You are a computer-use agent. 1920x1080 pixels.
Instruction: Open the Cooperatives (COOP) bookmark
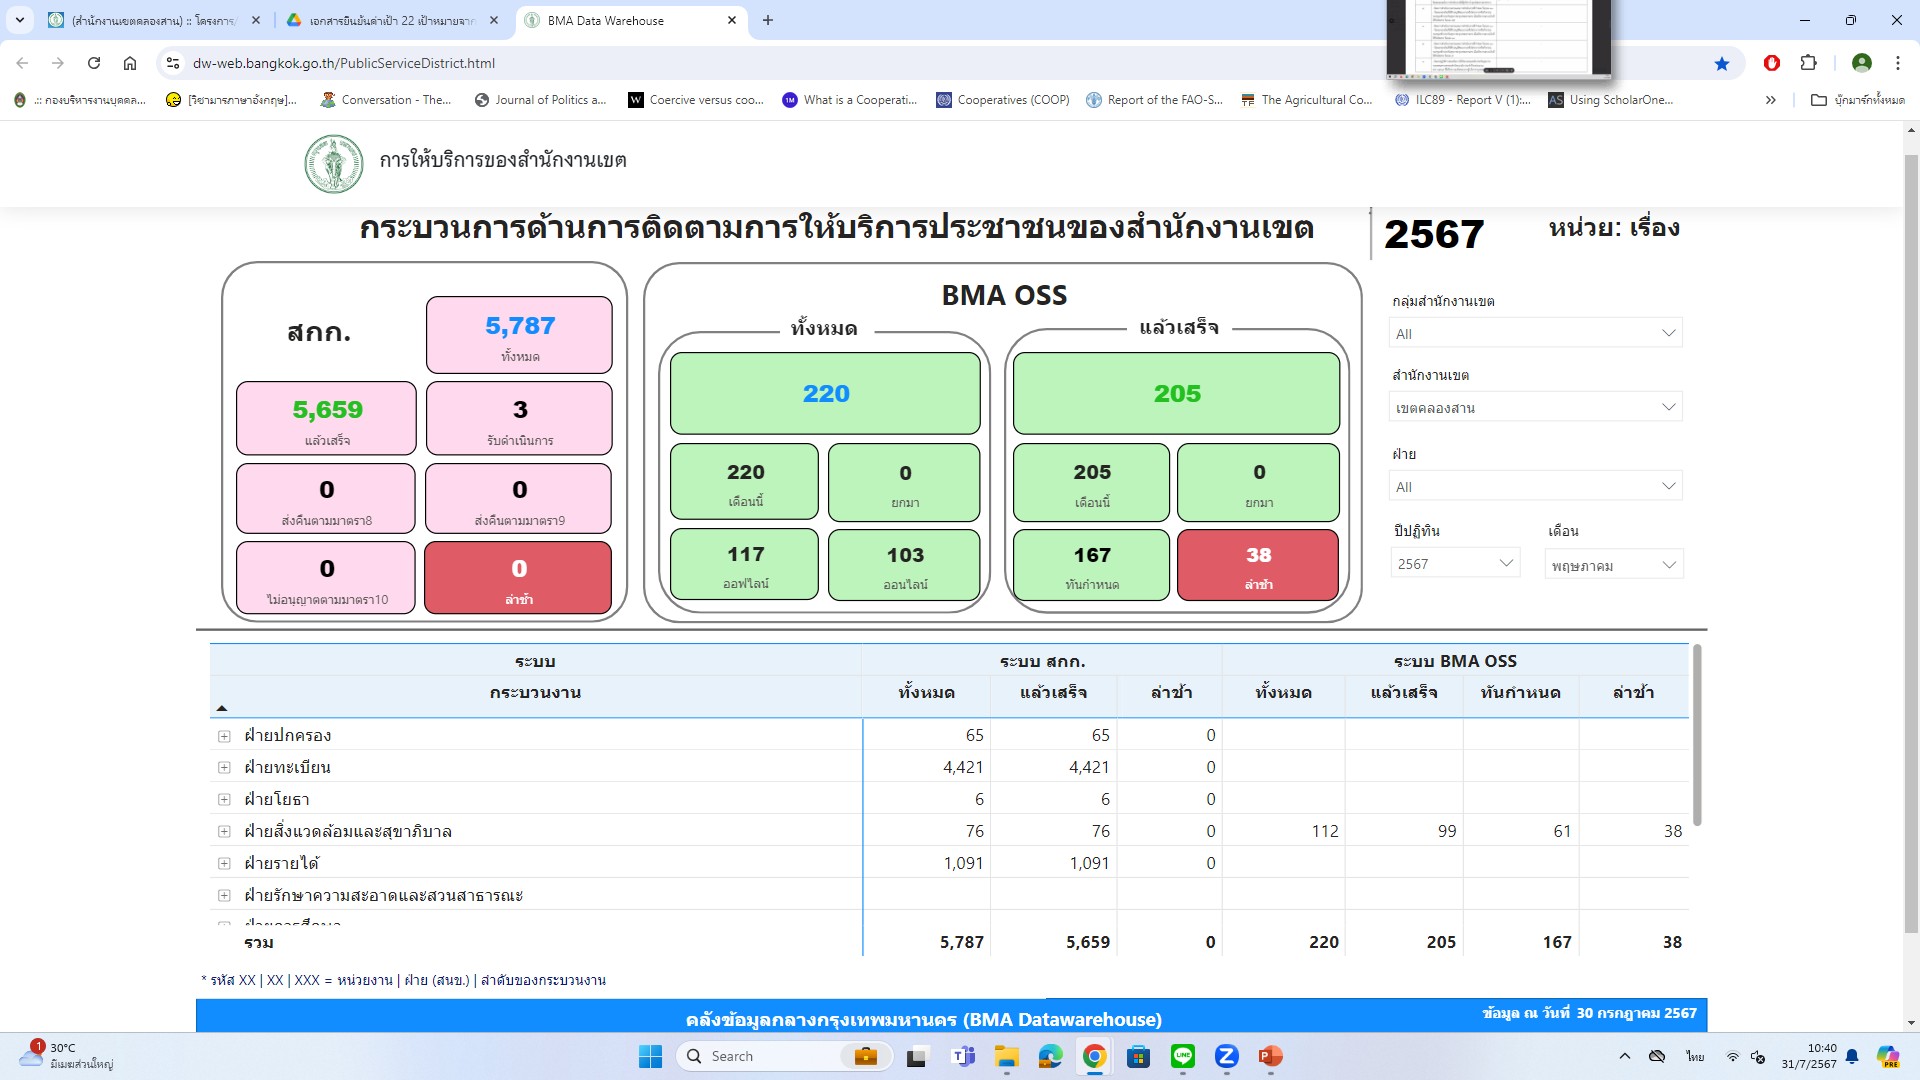[x=1003, y=100]
